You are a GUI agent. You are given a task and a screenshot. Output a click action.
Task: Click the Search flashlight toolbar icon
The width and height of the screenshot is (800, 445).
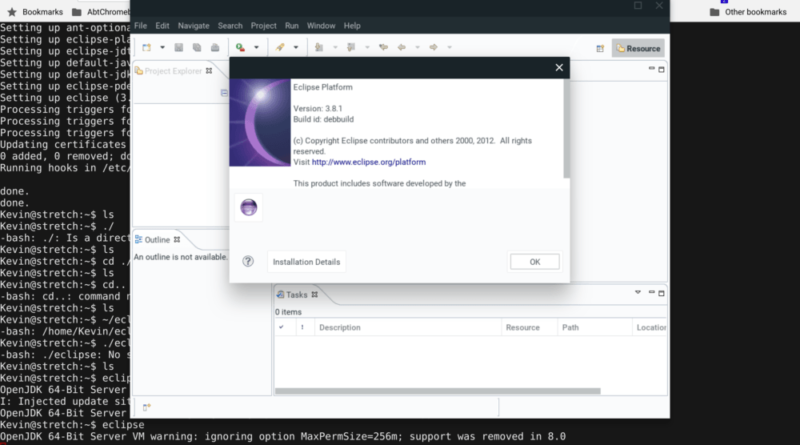coord(280,47)
